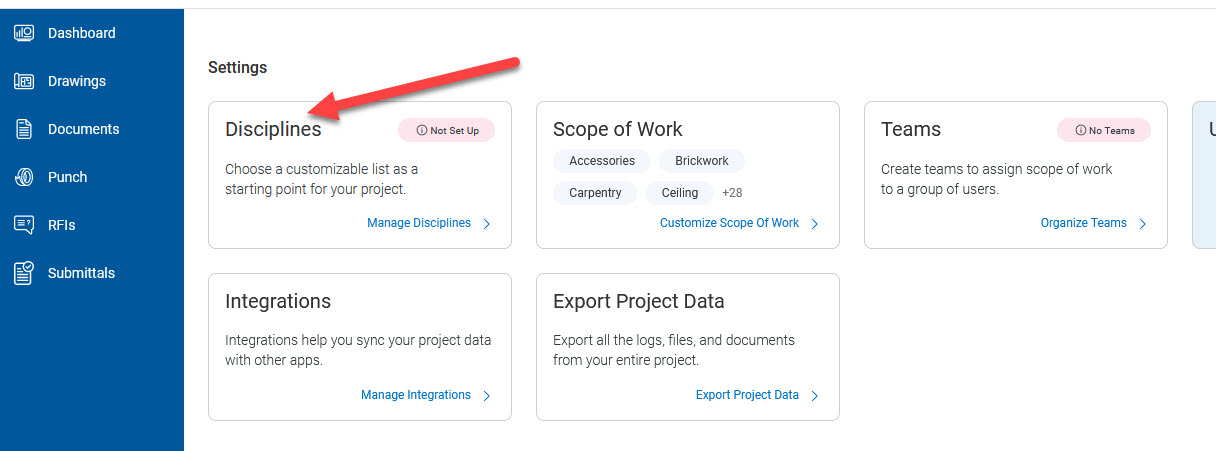Click chevron next to Manage Disciplines
Screen dimensions: 1216x451
point(487,224)
